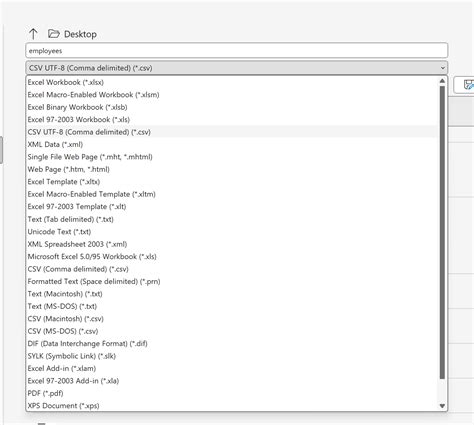Image resolution: width=474 pixels, height=425 pixels.
Task: Choose CSV UTF-8 (Comma delimited) list option
Action: [232, 132]
